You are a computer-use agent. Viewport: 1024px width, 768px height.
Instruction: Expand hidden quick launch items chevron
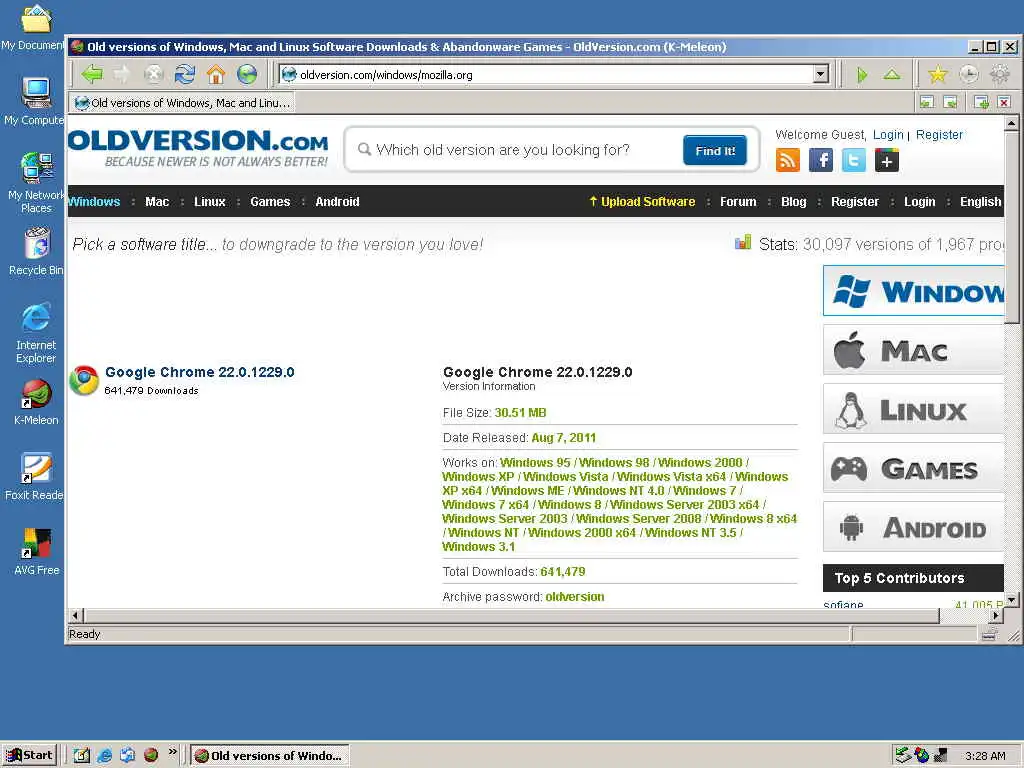(x=172, y=752)
